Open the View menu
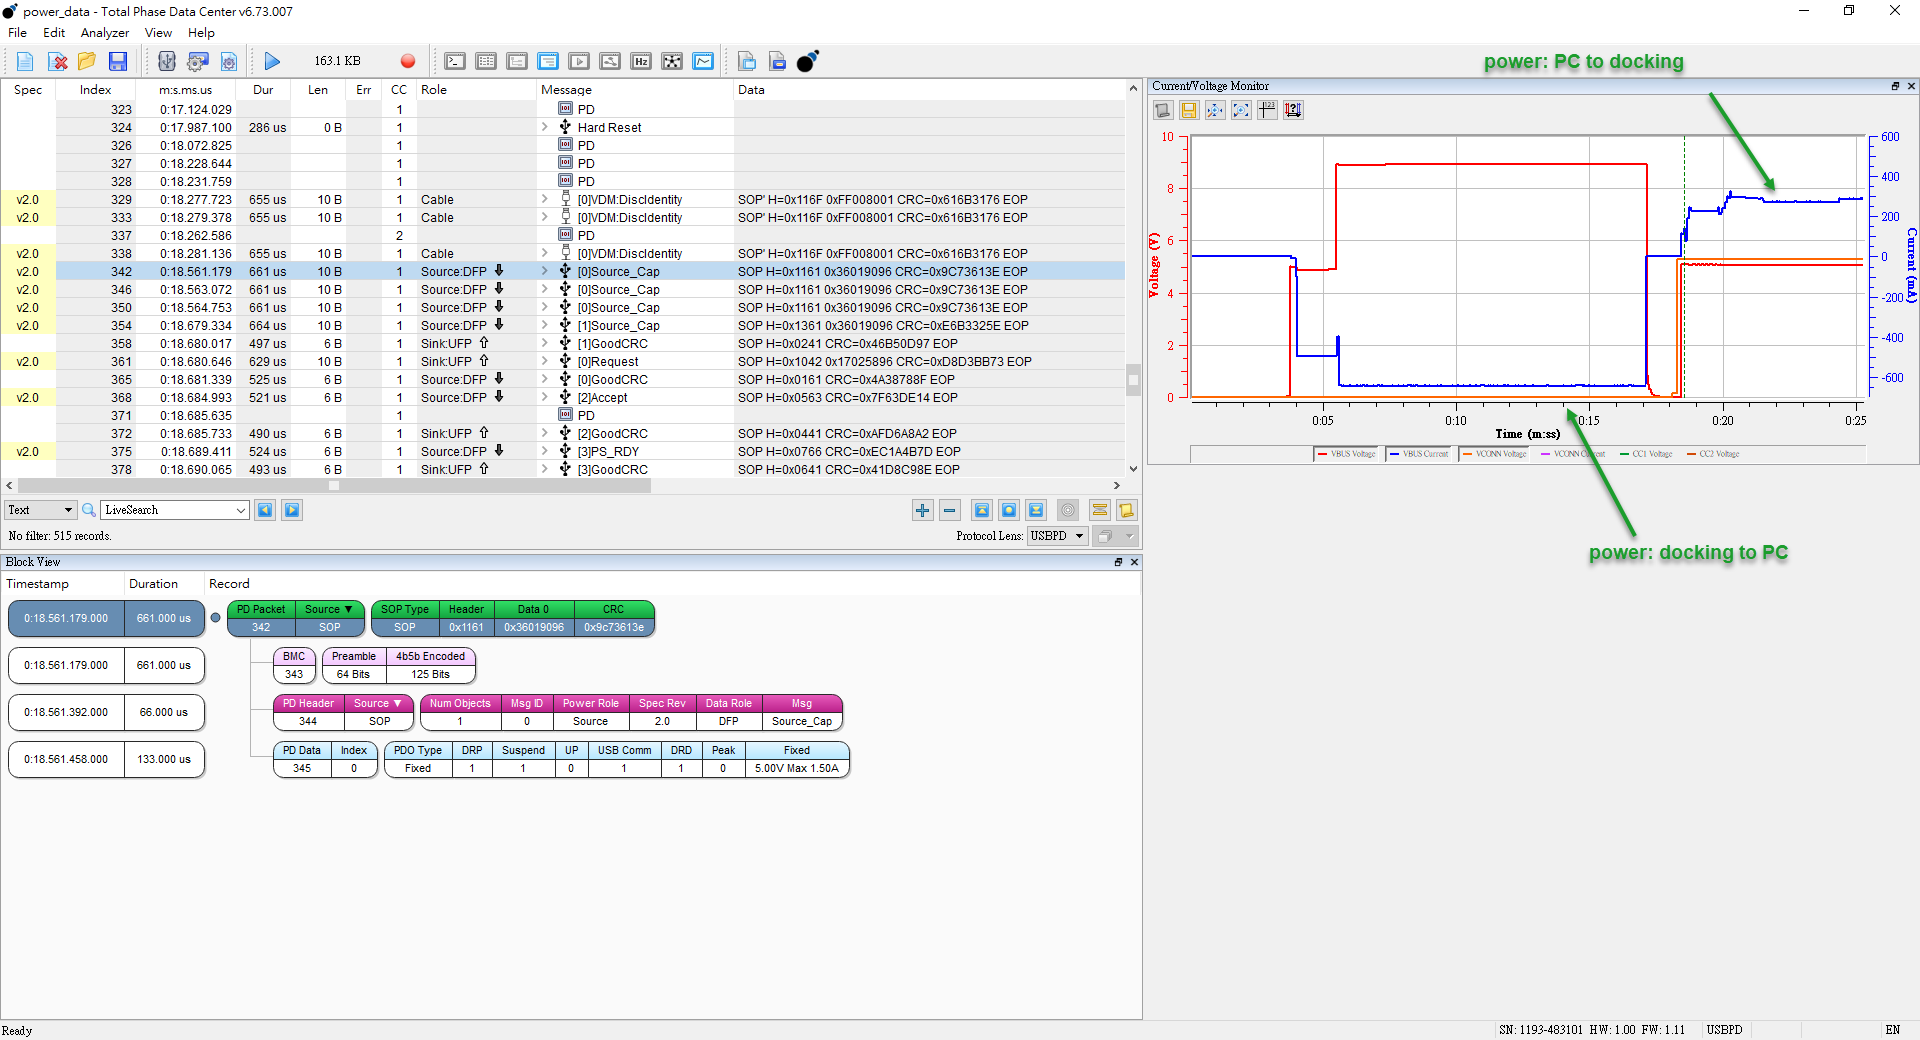 (158, 33)
